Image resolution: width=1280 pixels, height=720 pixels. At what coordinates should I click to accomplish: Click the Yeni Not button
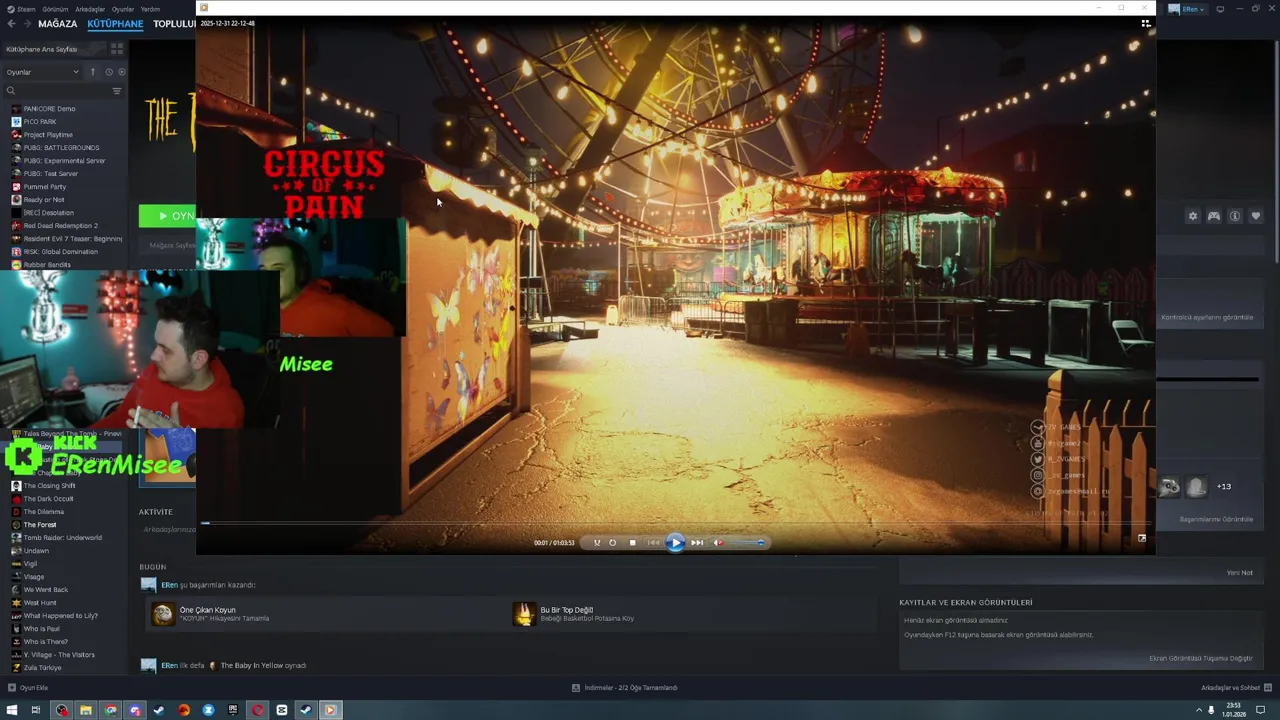click(1239, 573)
